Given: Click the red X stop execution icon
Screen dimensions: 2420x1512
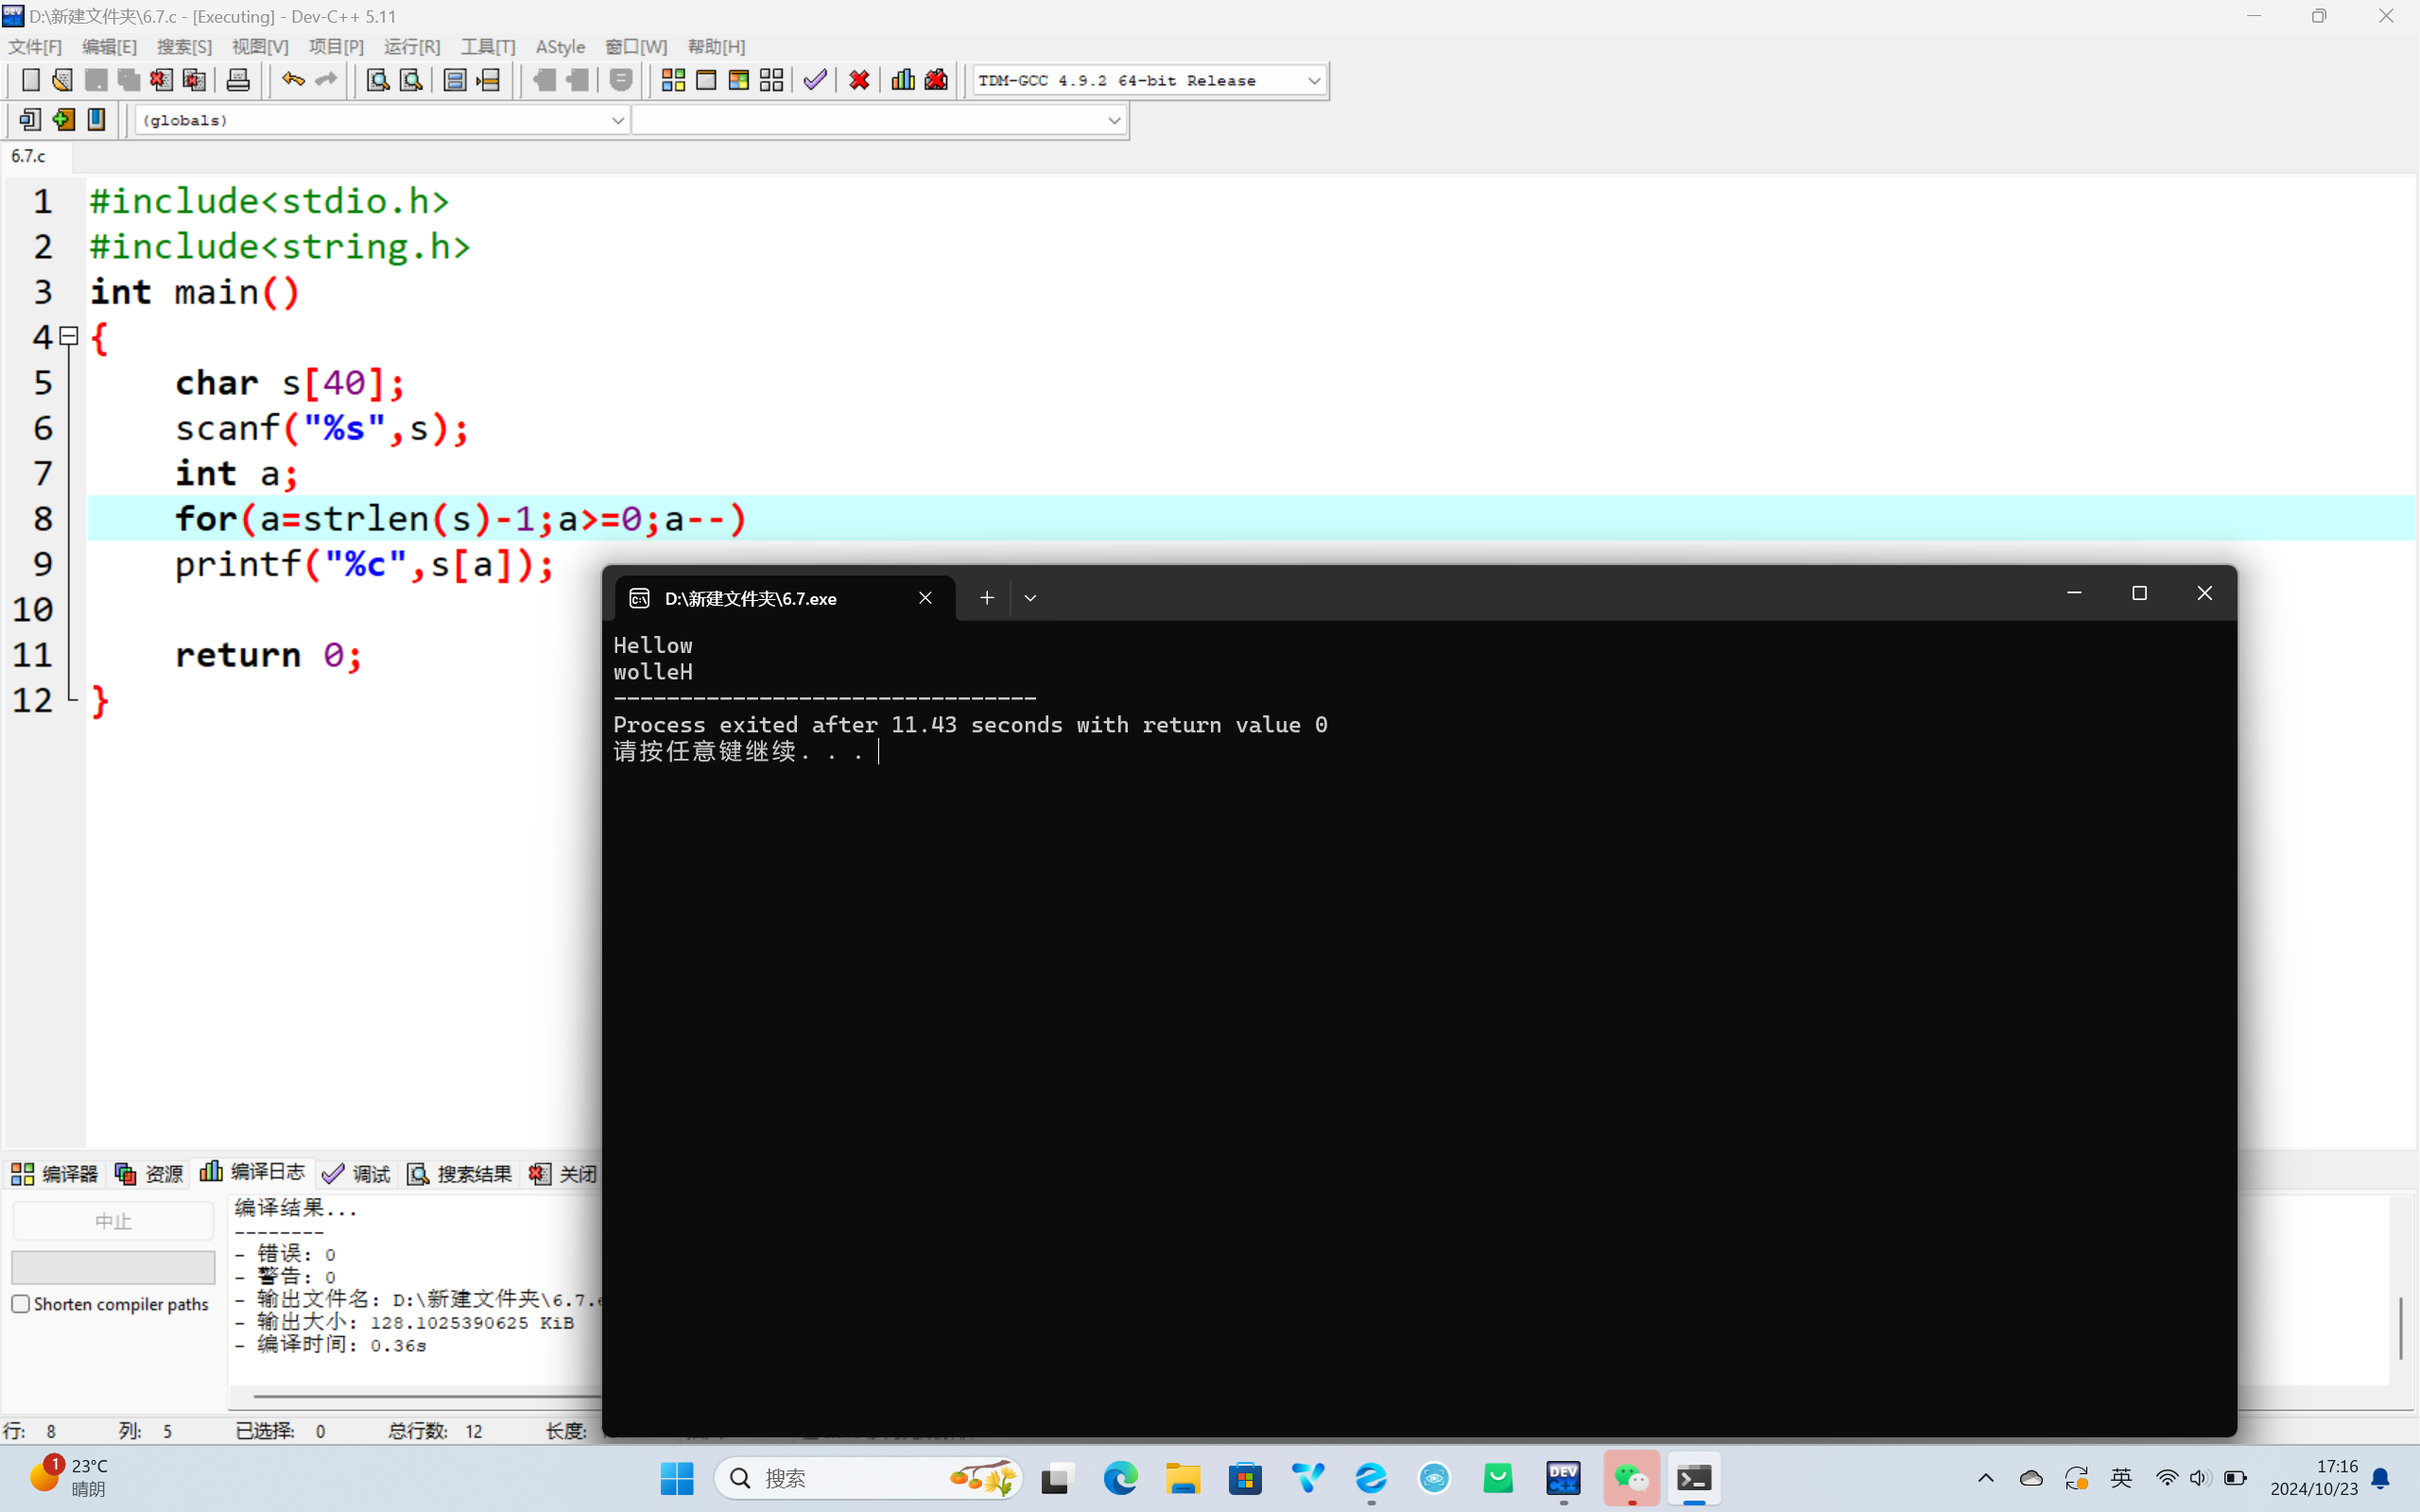Looking at the screenshot, I should [x=859, y=80].
